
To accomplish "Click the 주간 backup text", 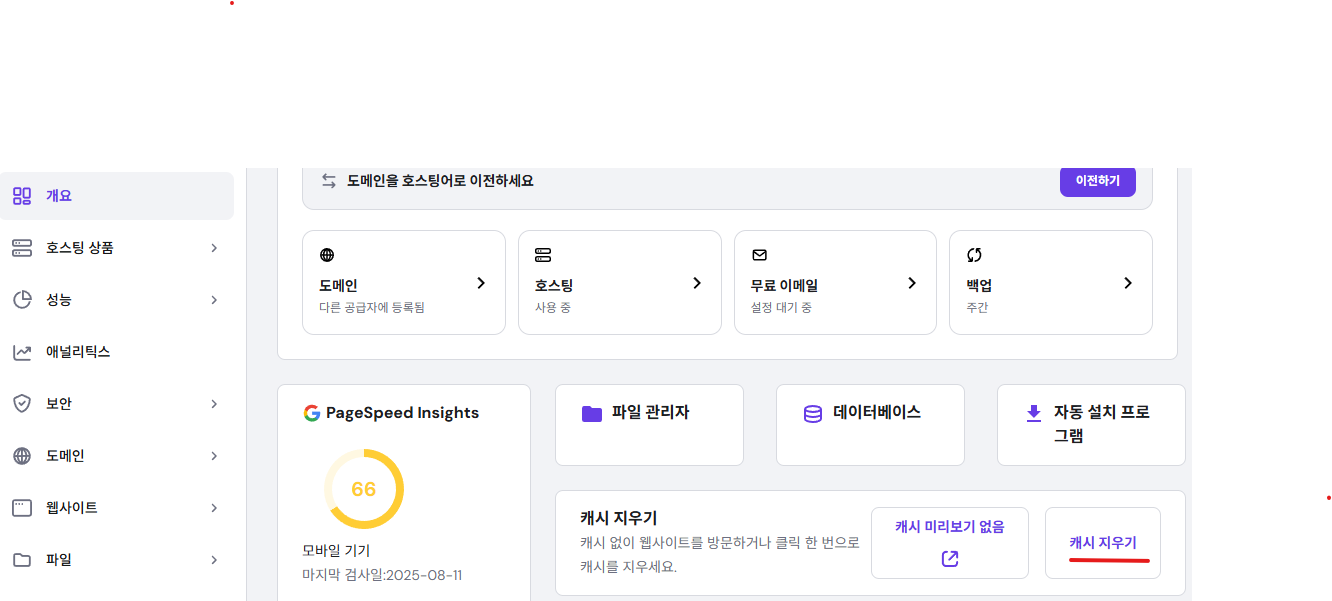I will click(977, 308).
